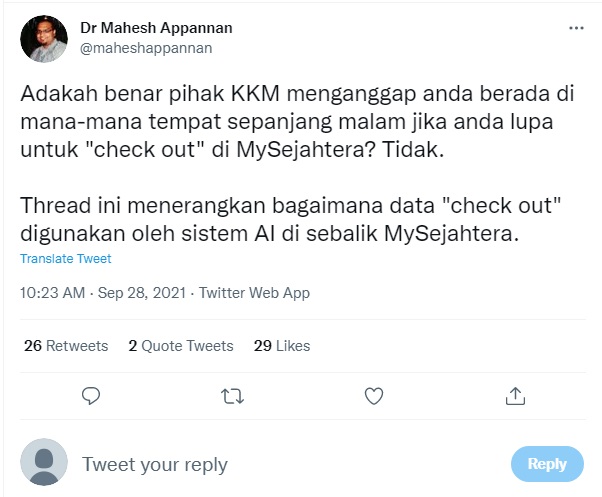Click the Twitter Web App source link
This screenshot has width=602, height=497.
(254, 293)
